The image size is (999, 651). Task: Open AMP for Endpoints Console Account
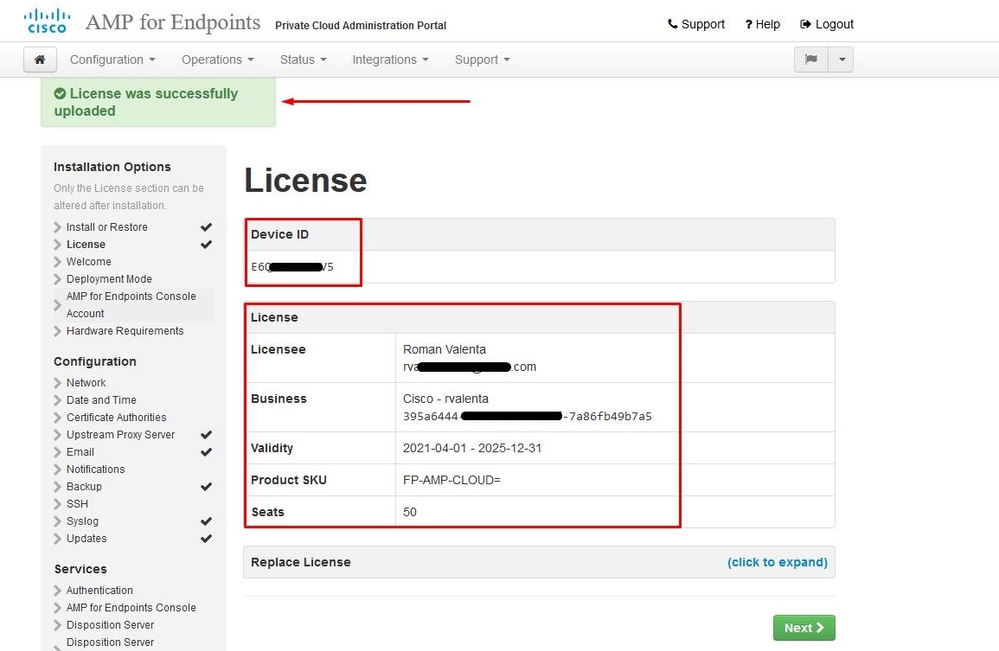131,305
